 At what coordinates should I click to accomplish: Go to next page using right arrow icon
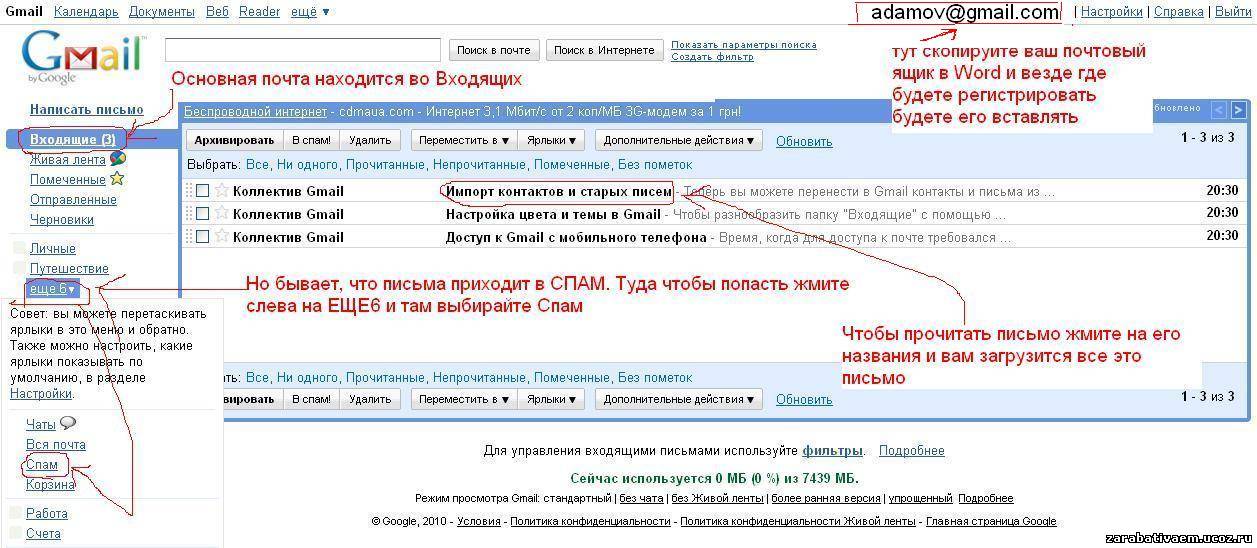click(x=1238, y=110)
